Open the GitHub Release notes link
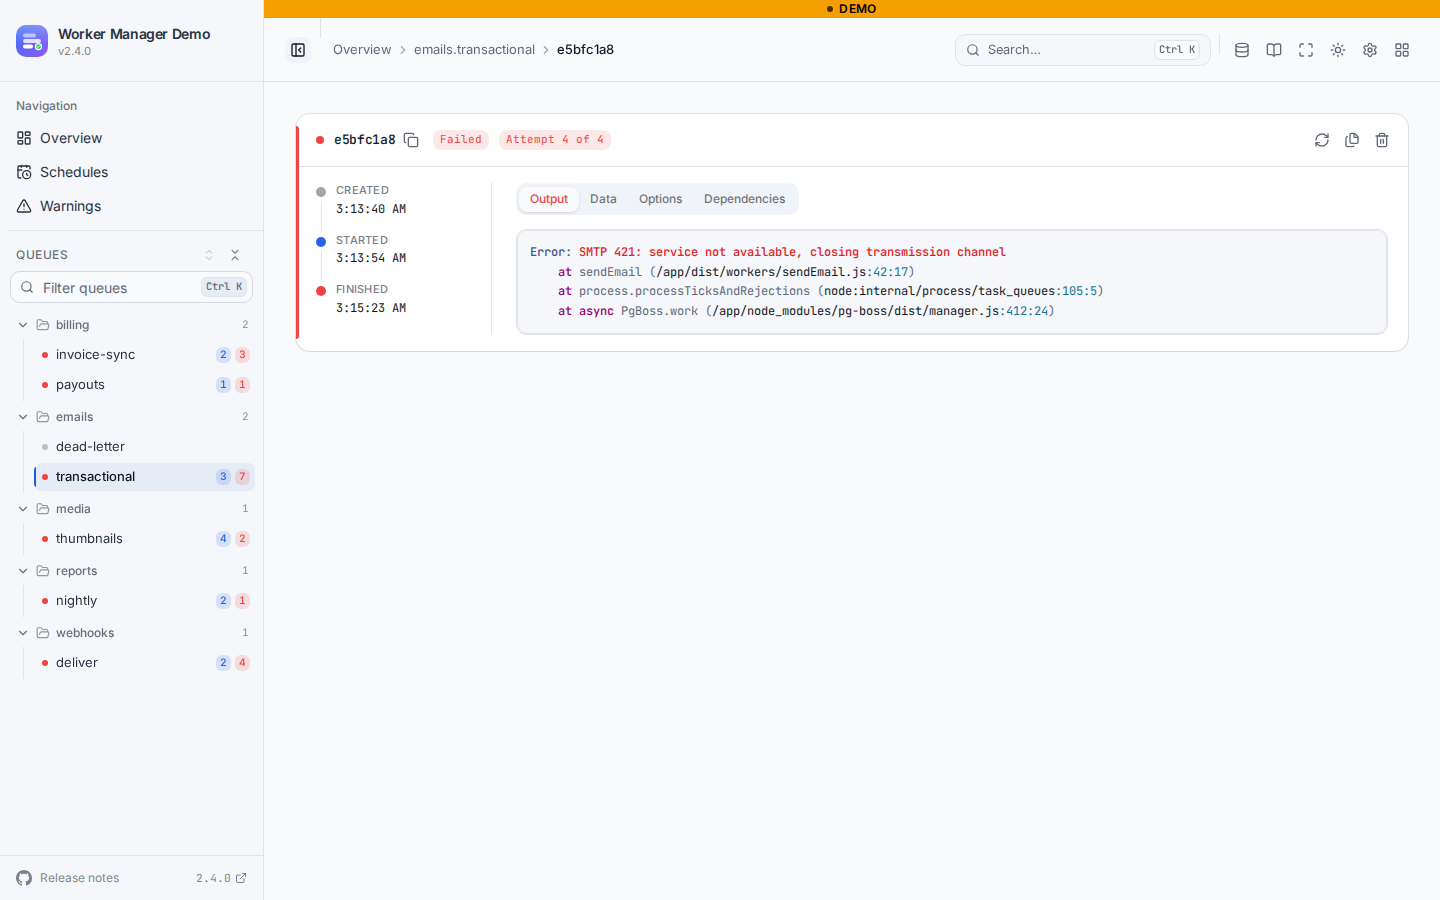The width and height of the screenshot is (1440, 900). (68, 878)
